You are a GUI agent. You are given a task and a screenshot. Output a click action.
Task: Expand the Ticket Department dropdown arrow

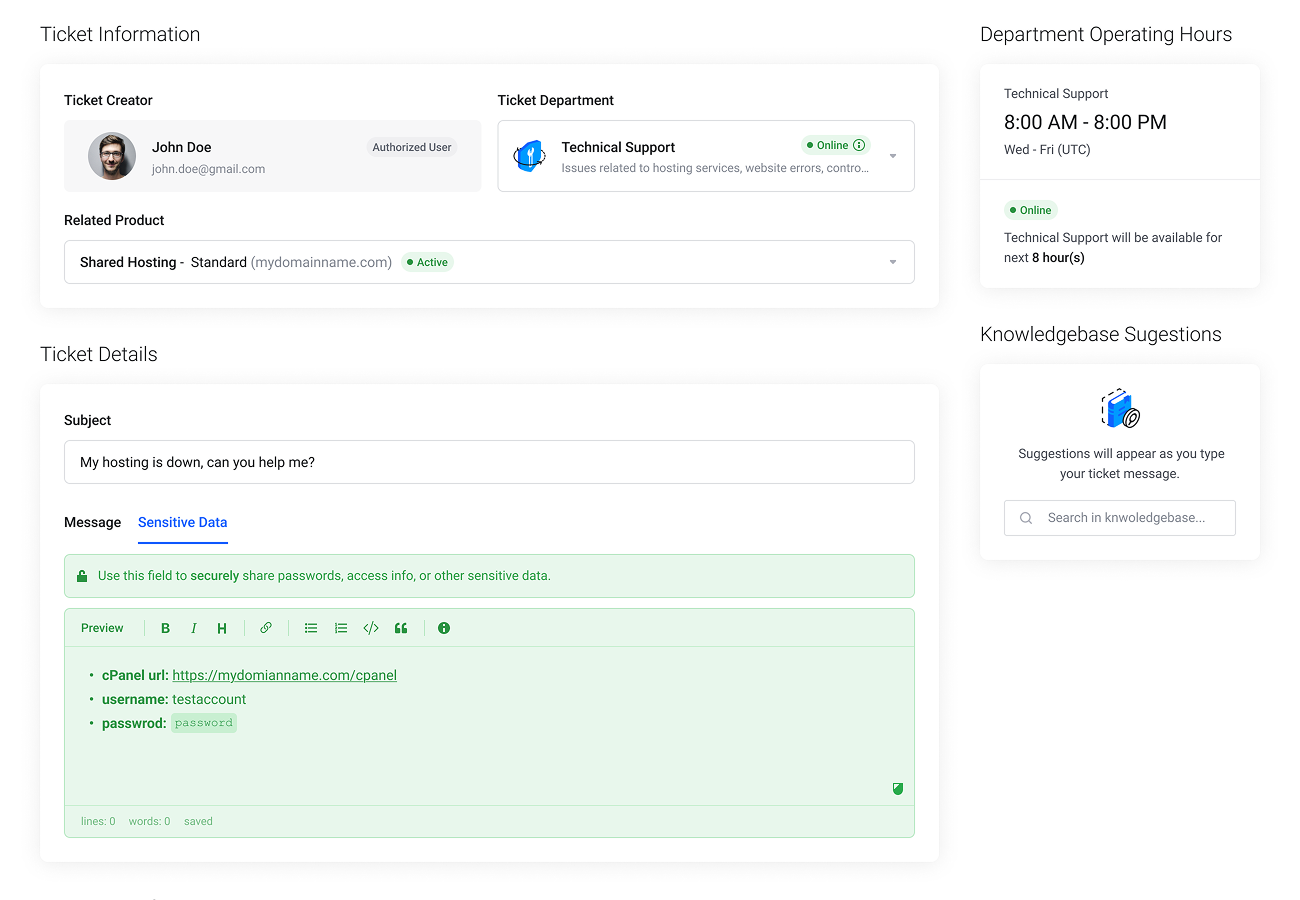click(892, 156)
